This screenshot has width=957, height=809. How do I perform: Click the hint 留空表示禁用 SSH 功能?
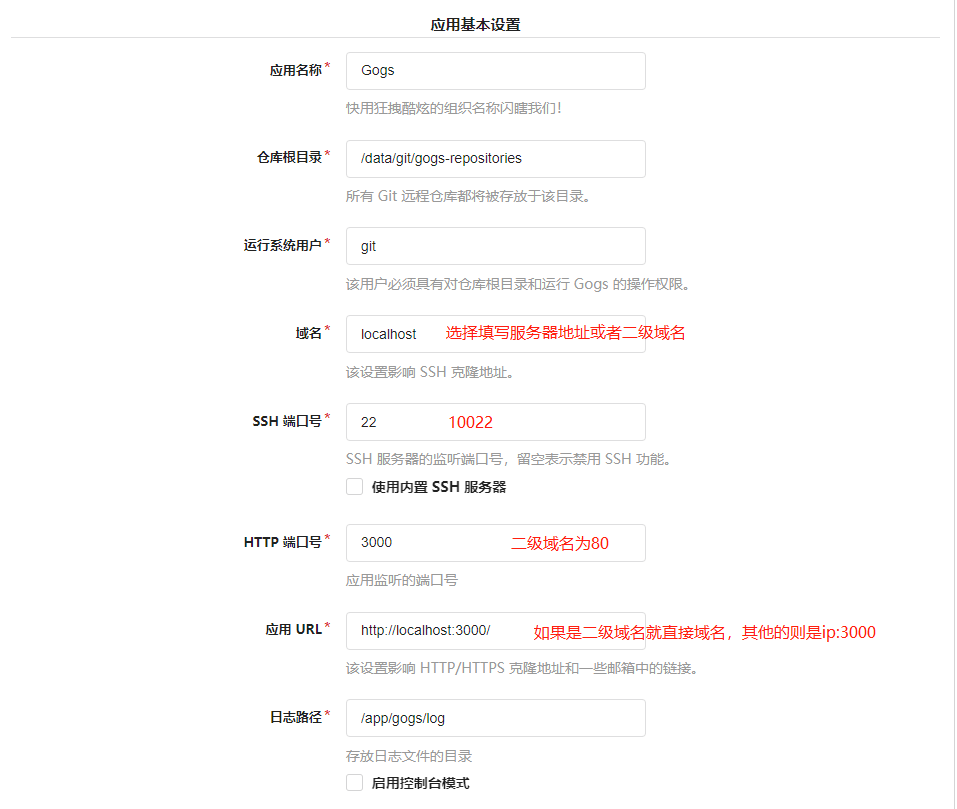(509, 459)
